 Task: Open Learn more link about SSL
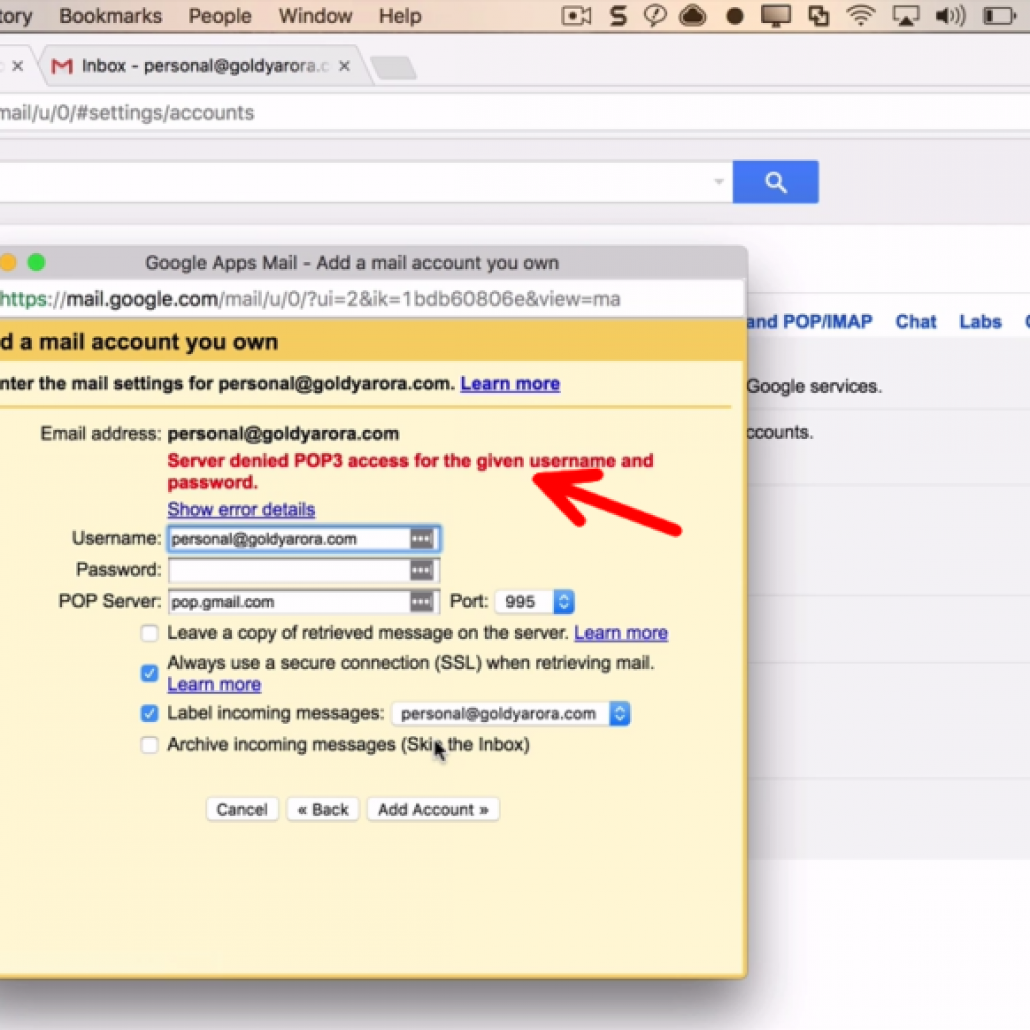214,684
